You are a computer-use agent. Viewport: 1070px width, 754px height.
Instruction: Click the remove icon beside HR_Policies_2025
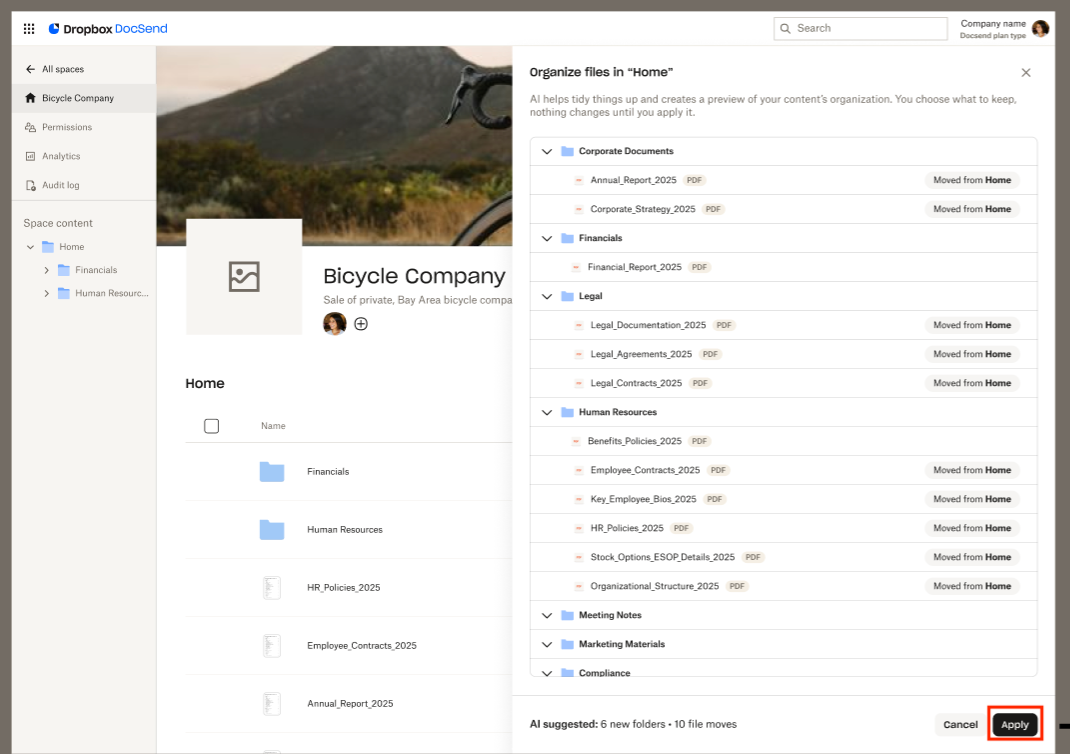pyautogui.click(x=579, y=529)
